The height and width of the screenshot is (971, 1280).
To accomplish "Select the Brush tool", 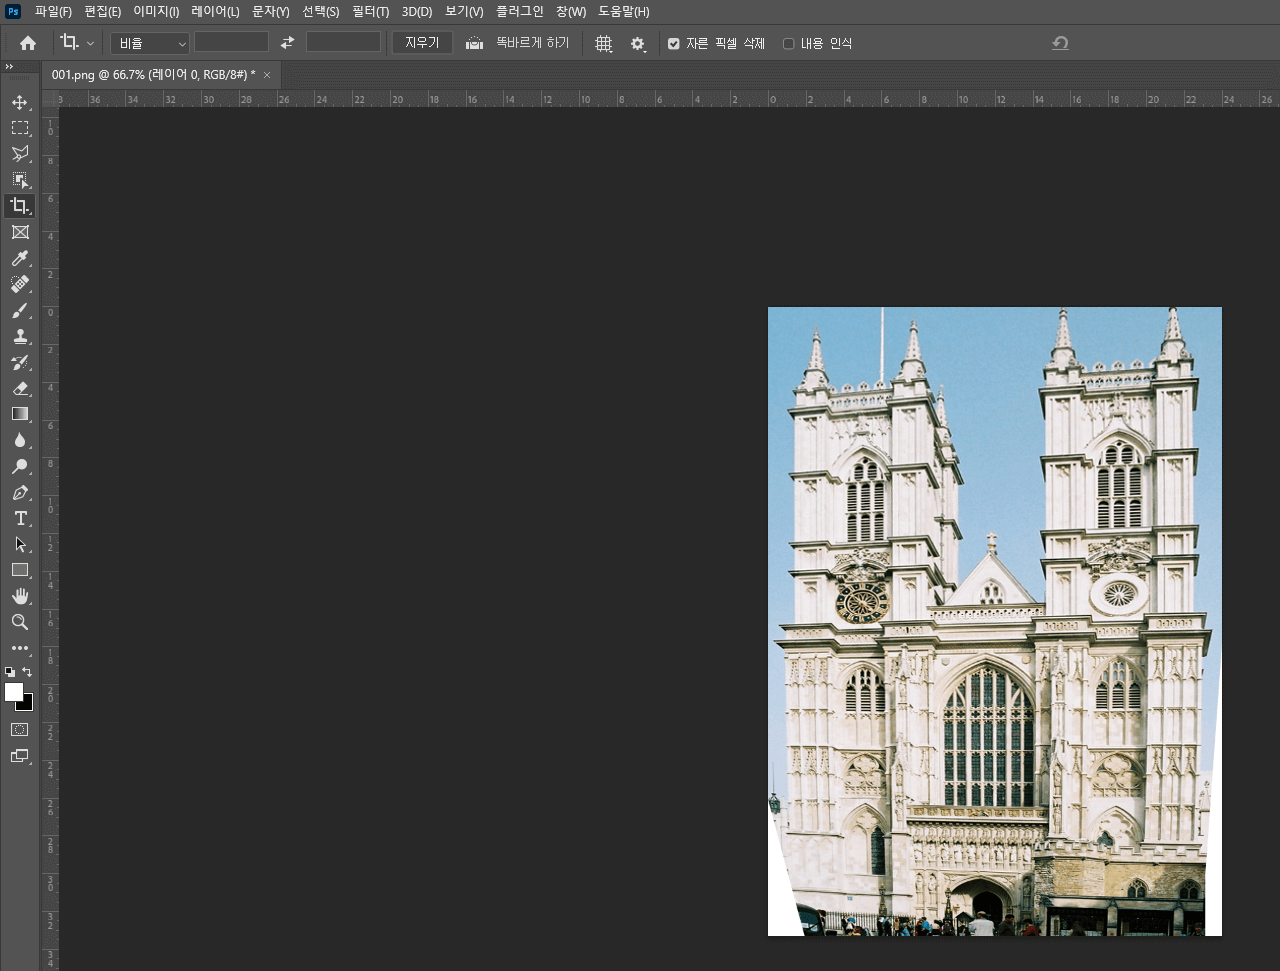I will tap(20, 311).
